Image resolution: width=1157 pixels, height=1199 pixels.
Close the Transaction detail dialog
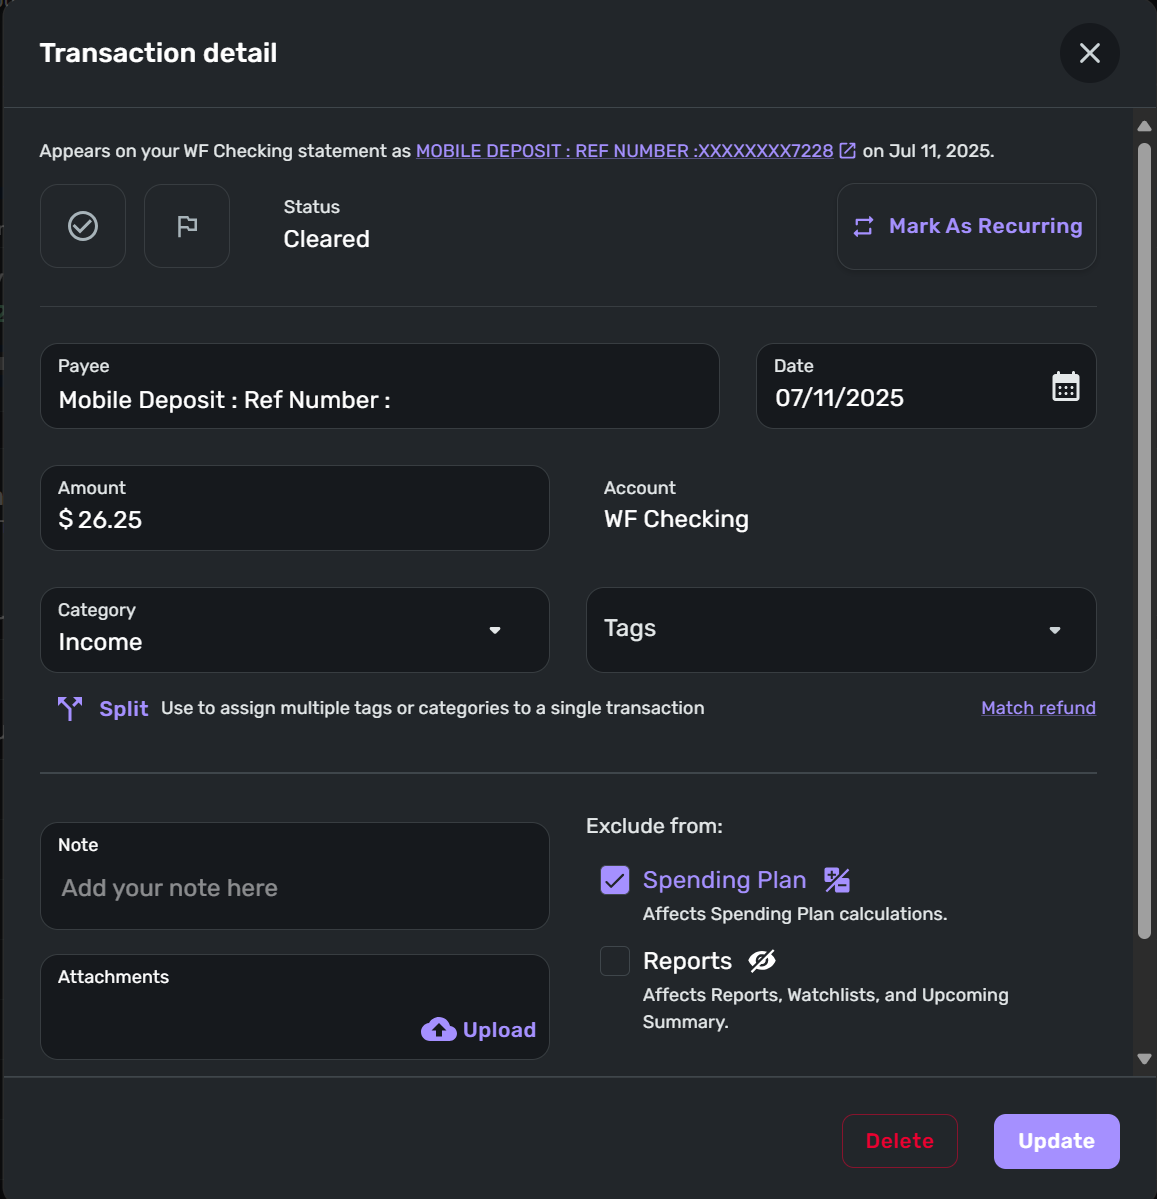(1089, 53)
